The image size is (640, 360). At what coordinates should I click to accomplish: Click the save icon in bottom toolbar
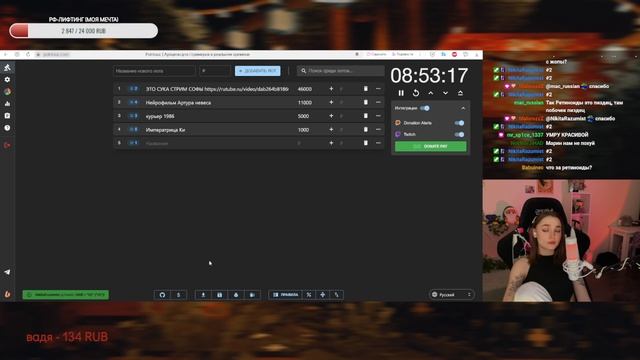[x=220, y=295]
